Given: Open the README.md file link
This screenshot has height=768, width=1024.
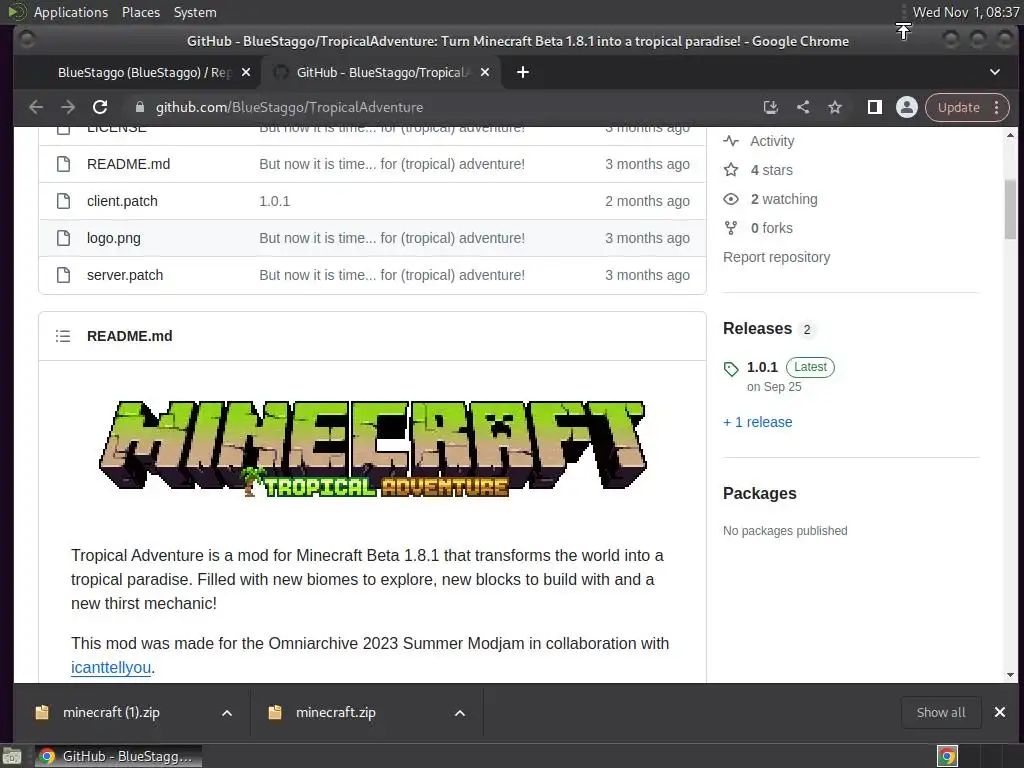Looking at the screenshot, I should tap(128, 164).
